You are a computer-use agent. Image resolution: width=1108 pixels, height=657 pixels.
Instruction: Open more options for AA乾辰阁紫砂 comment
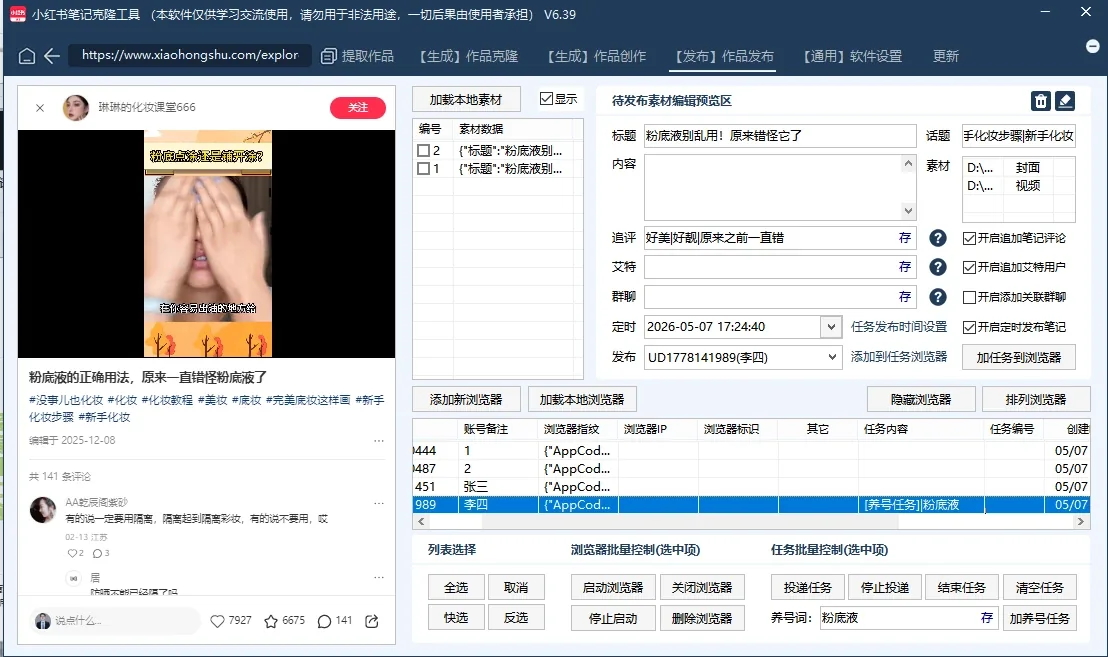(379, 503)
